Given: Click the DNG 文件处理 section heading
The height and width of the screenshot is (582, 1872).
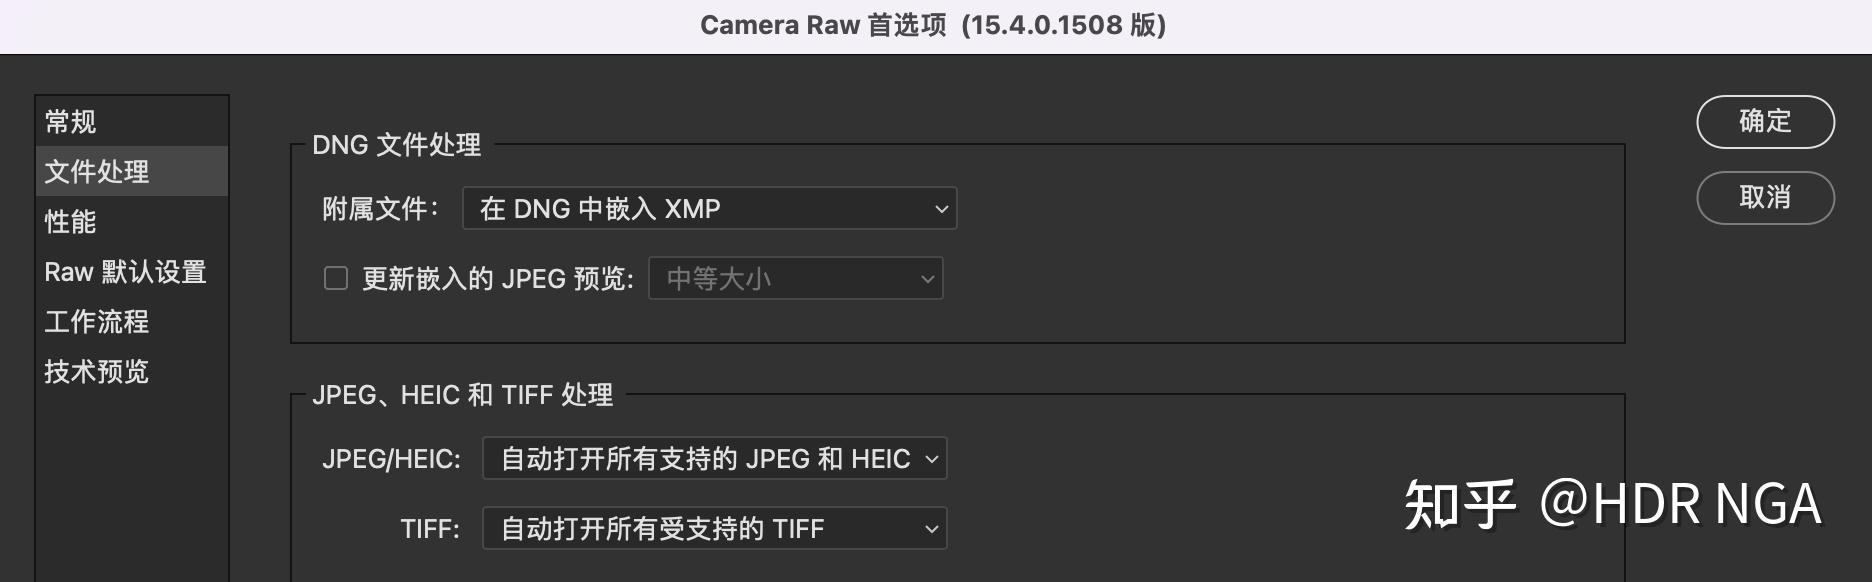Looking at the screenshot, I should pyautogui.click(x=396, y=144).
